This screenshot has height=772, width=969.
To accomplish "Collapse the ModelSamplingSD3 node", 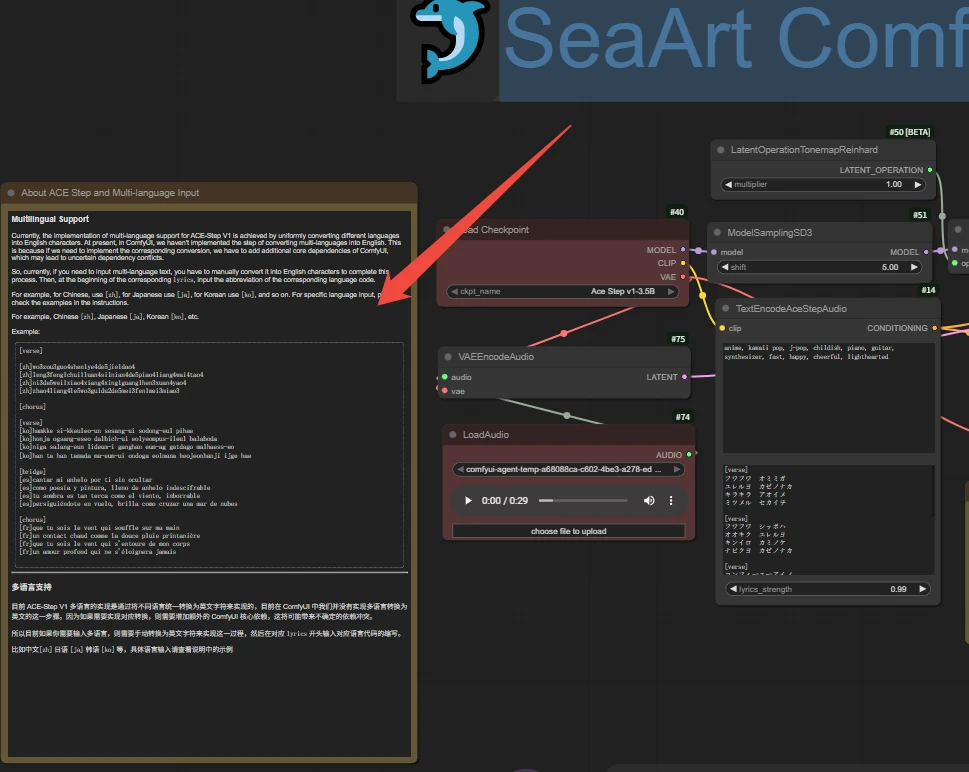I will [x=717, y=233].
